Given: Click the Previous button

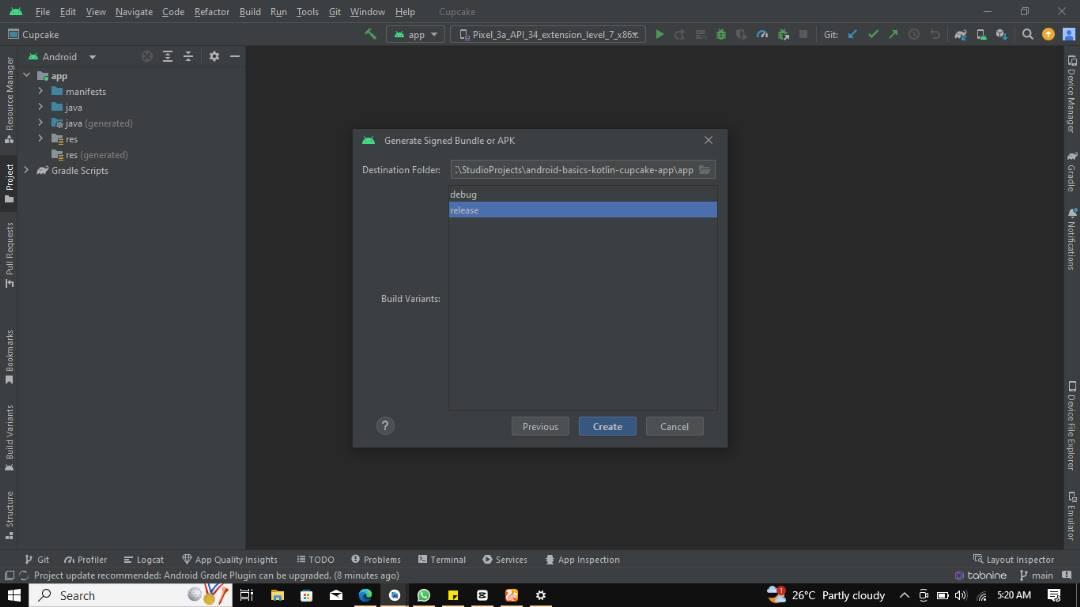Looking at the screenshot, I should click(x=540, y=426).
